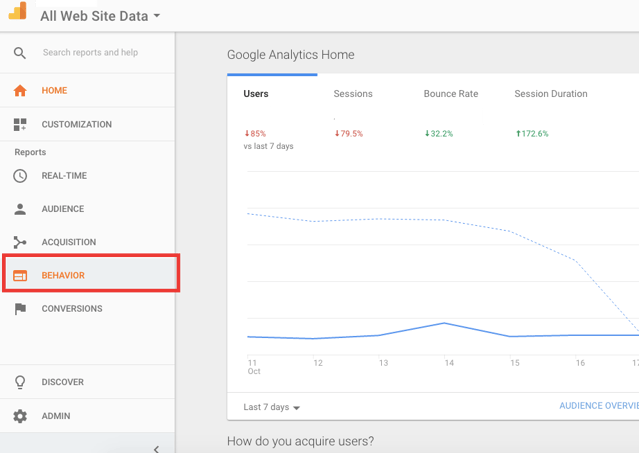Click the Discover lightbulb icon

(x=20, y=382)
